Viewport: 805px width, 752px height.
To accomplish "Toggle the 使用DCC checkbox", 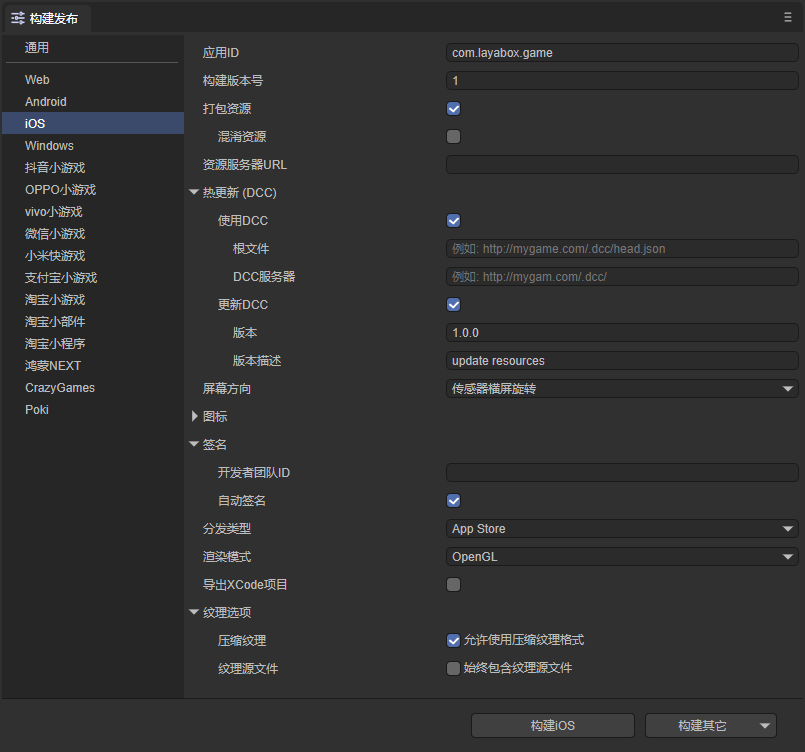I will coord(453,221).
